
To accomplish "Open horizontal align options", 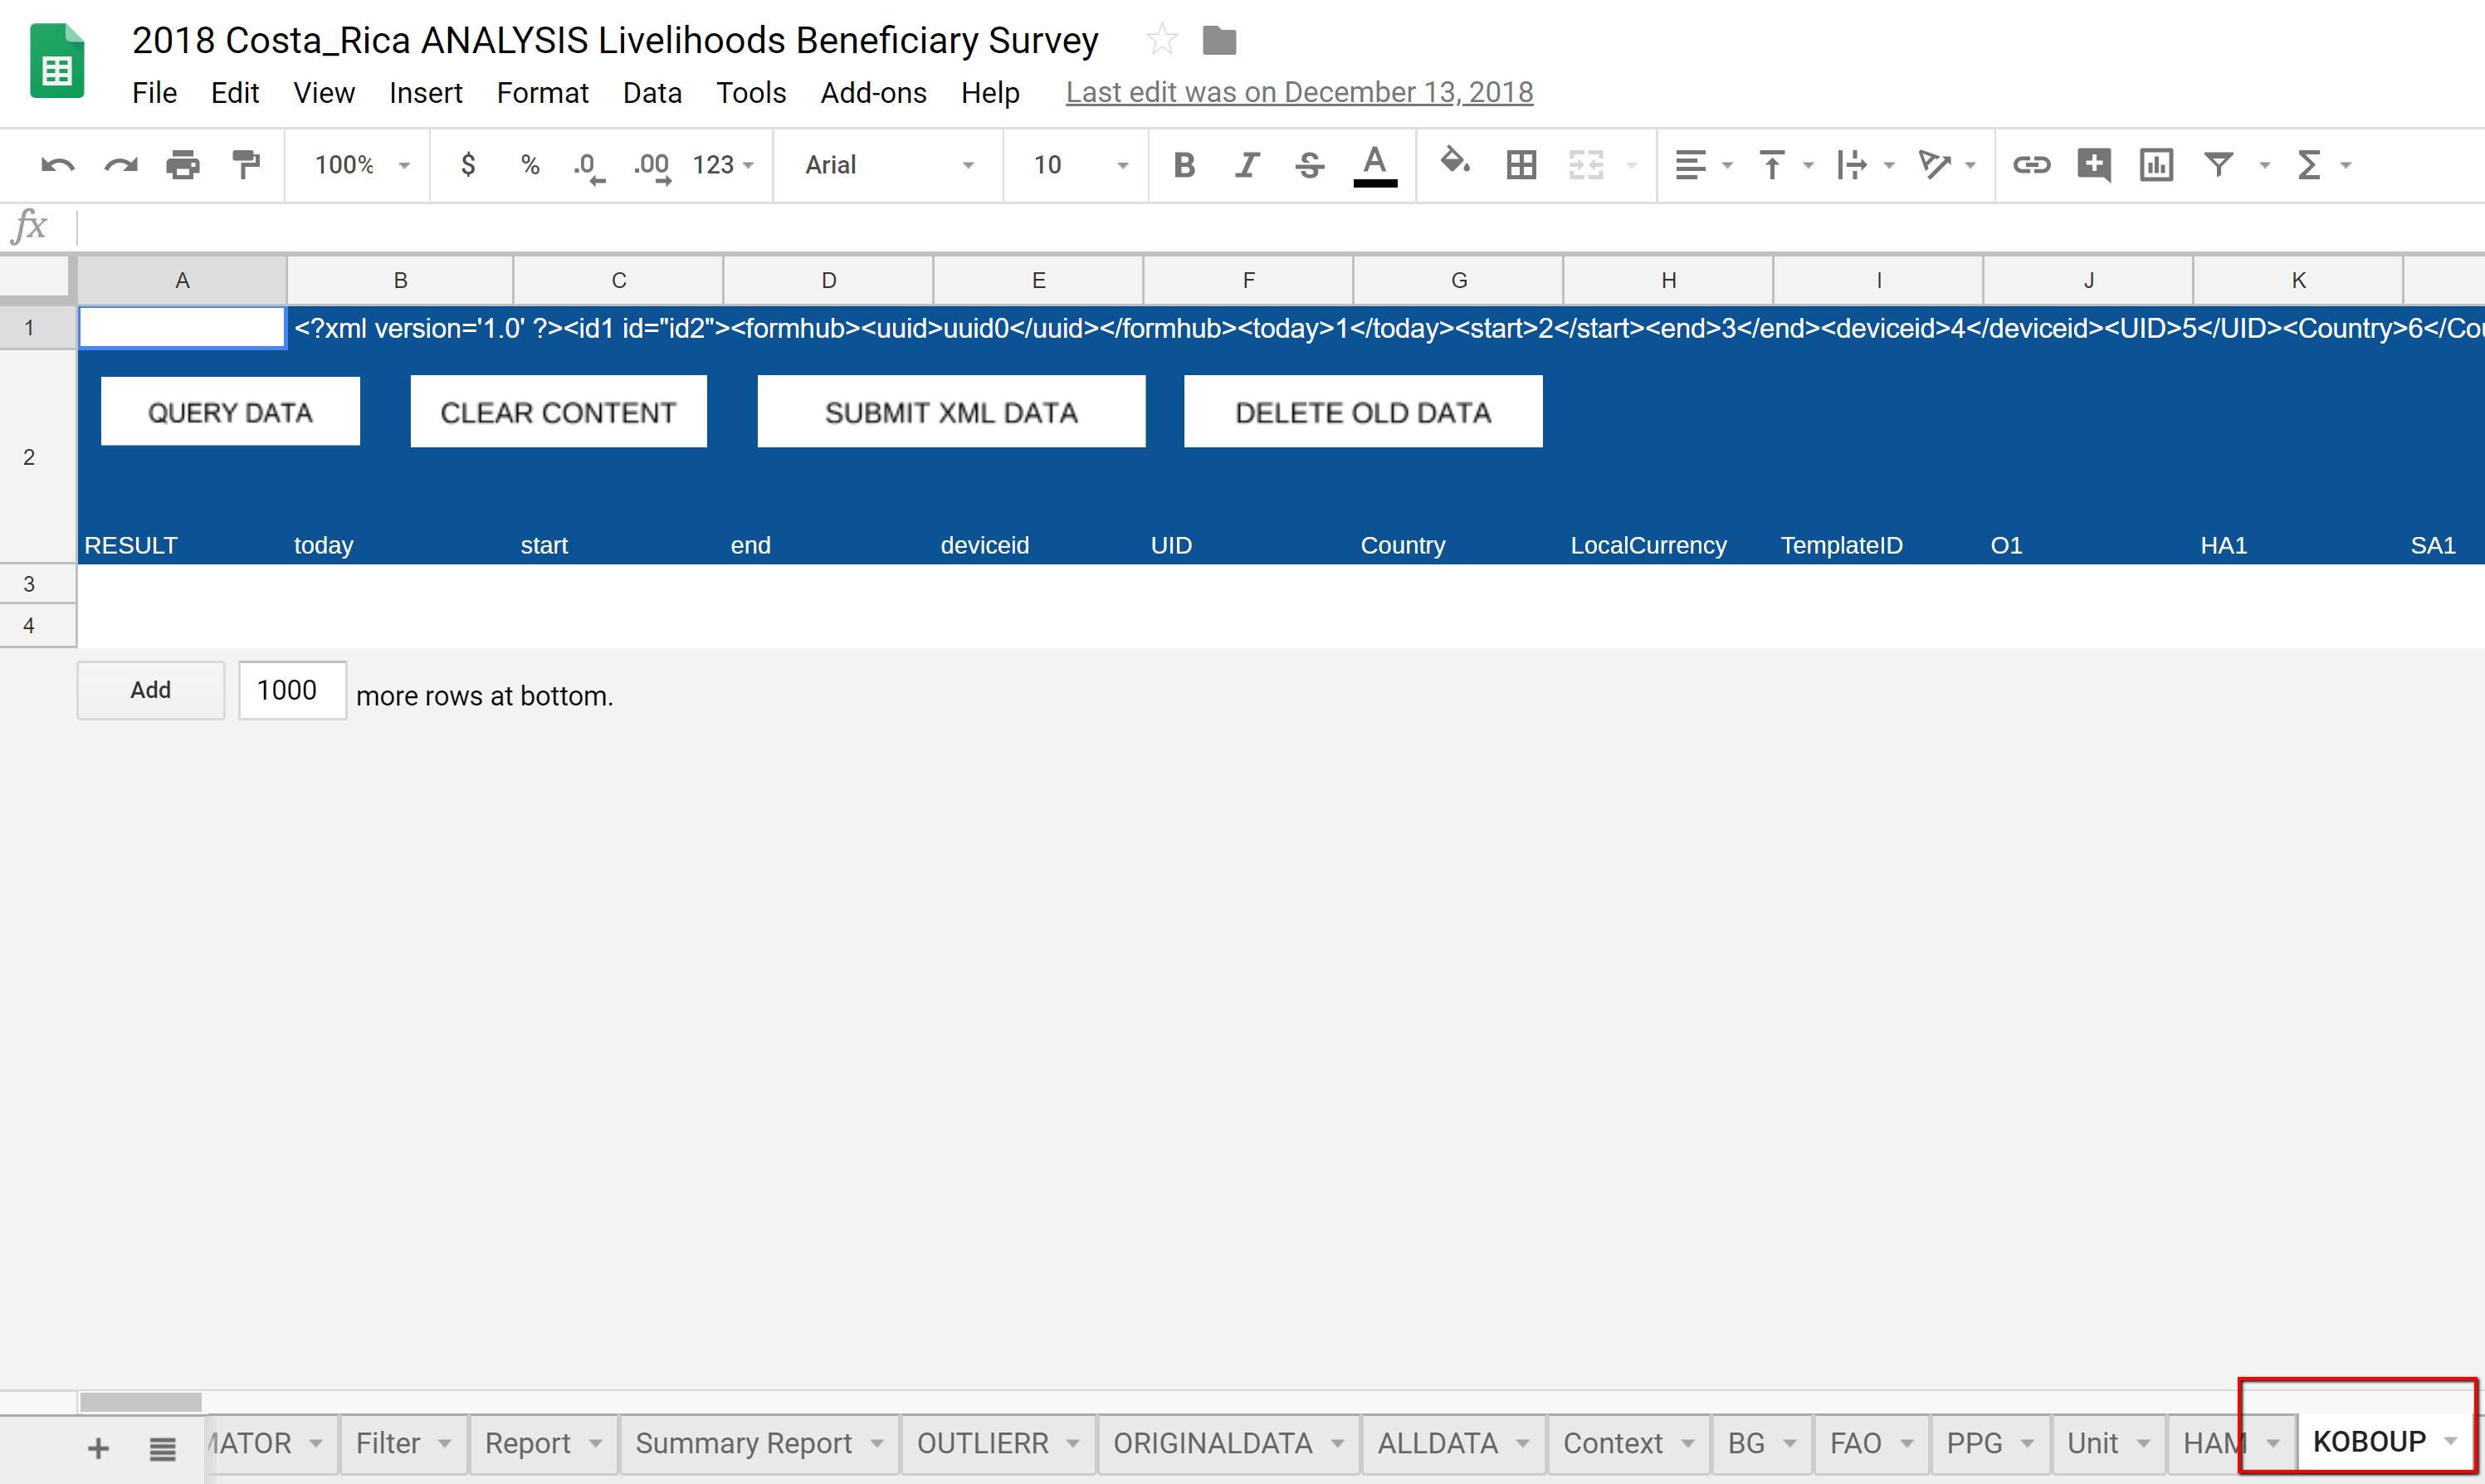I will click(x=1702, y=165).
